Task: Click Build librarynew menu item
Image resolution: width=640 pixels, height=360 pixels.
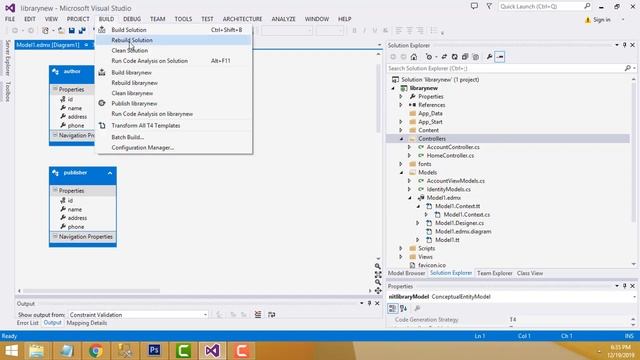Action: click(x=174, y=72)
